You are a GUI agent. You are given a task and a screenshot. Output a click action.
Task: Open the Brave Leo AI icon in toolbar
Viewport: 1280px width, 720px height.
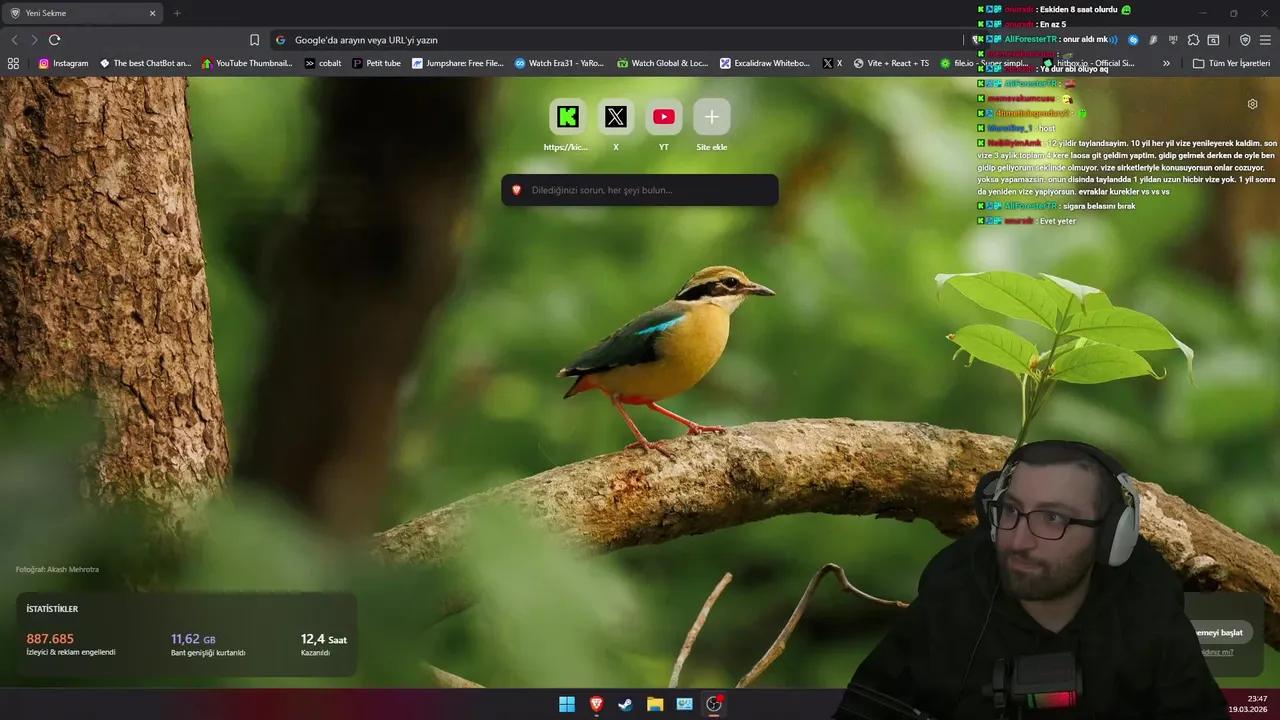coord(1133,40)
